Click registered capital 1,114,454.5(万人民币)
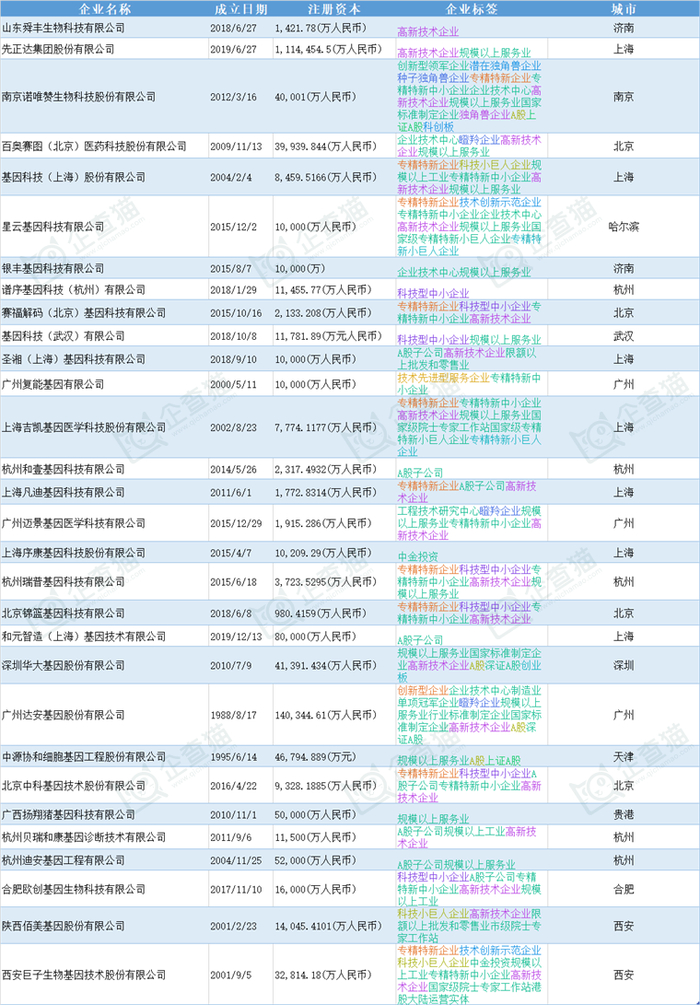The height and width of the screenshot is (1005, 700). click(328, 49)
